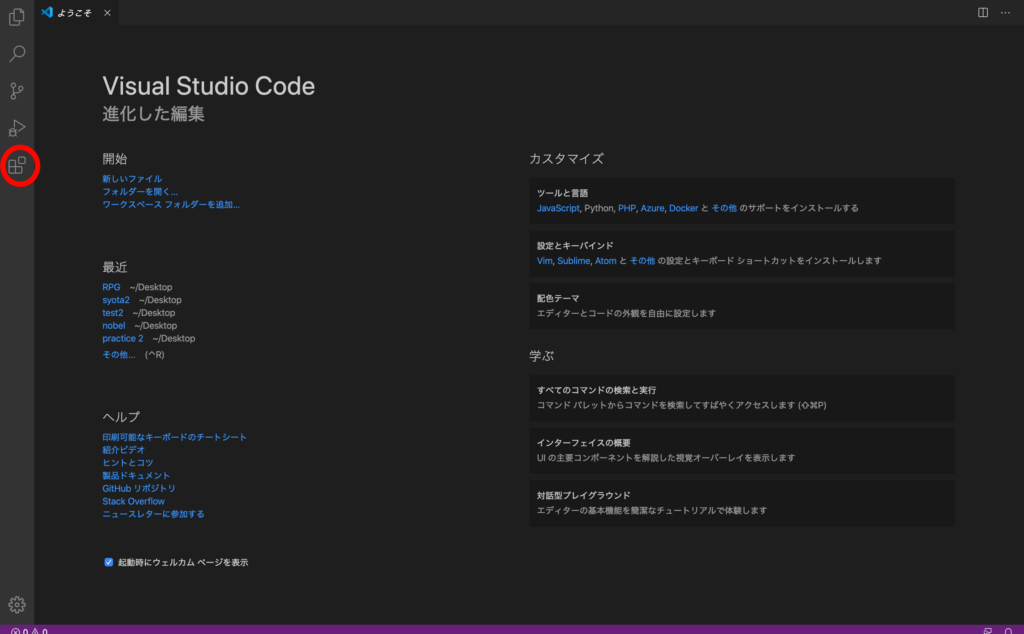This screenshot has height=634, width=1024.
Task: Install JavaScript support via its link
Action: click(x=558, y=208)
